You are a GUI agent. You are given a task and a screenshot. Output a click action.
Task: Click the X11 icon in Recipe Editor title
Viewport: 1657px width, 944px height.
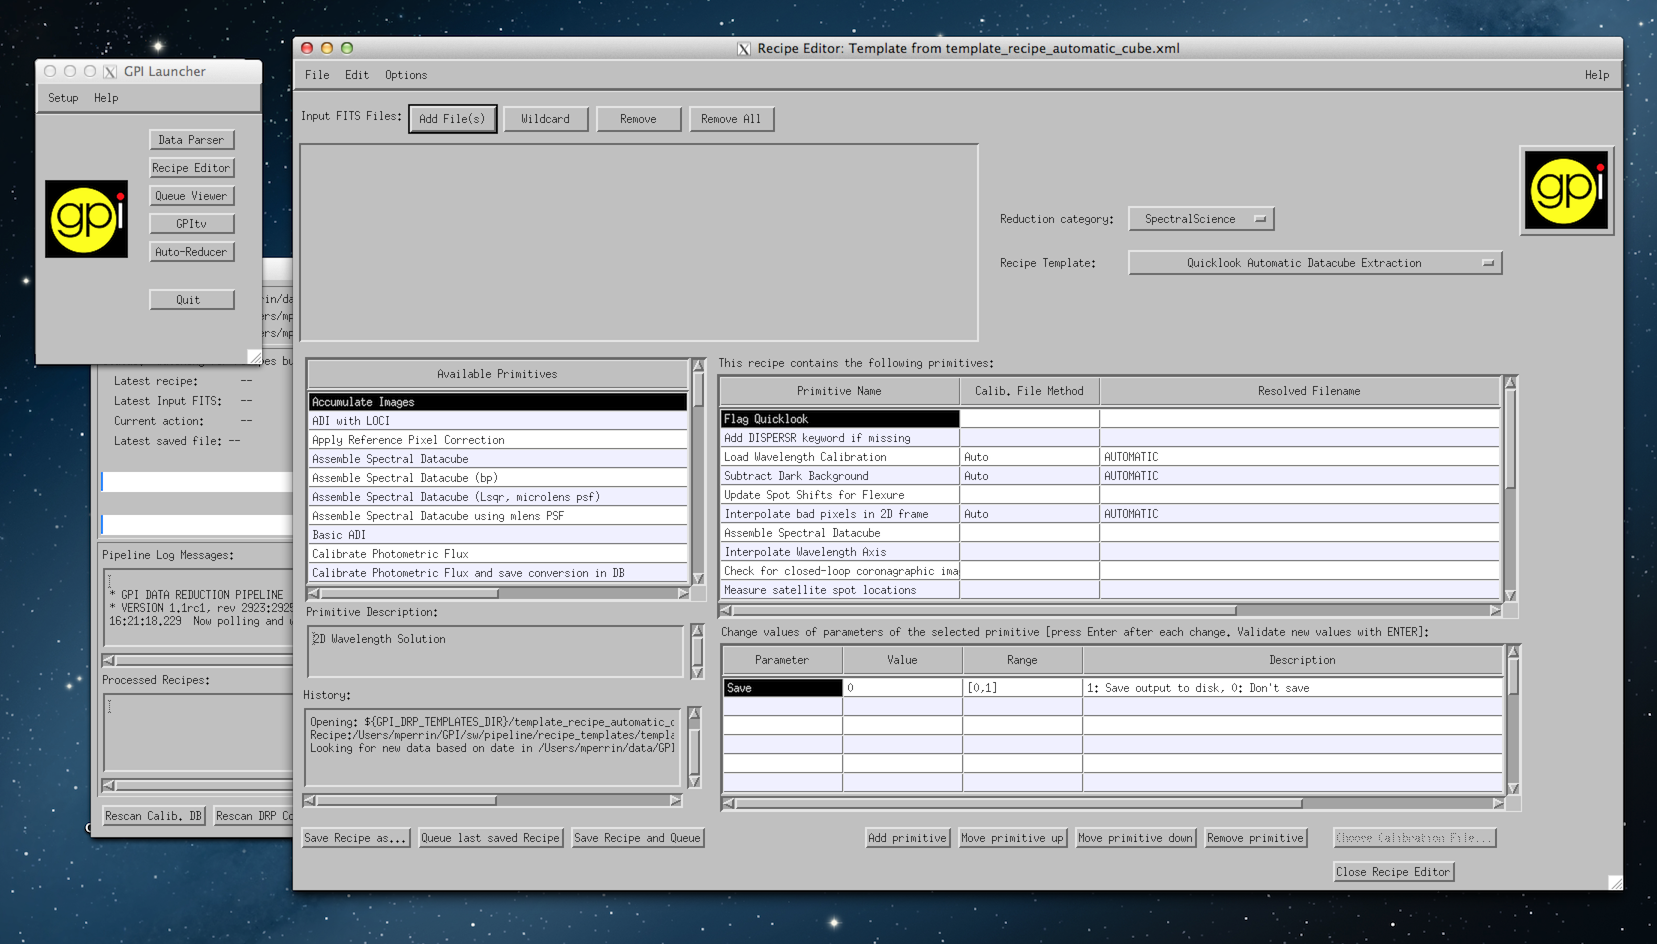[744, 49]
